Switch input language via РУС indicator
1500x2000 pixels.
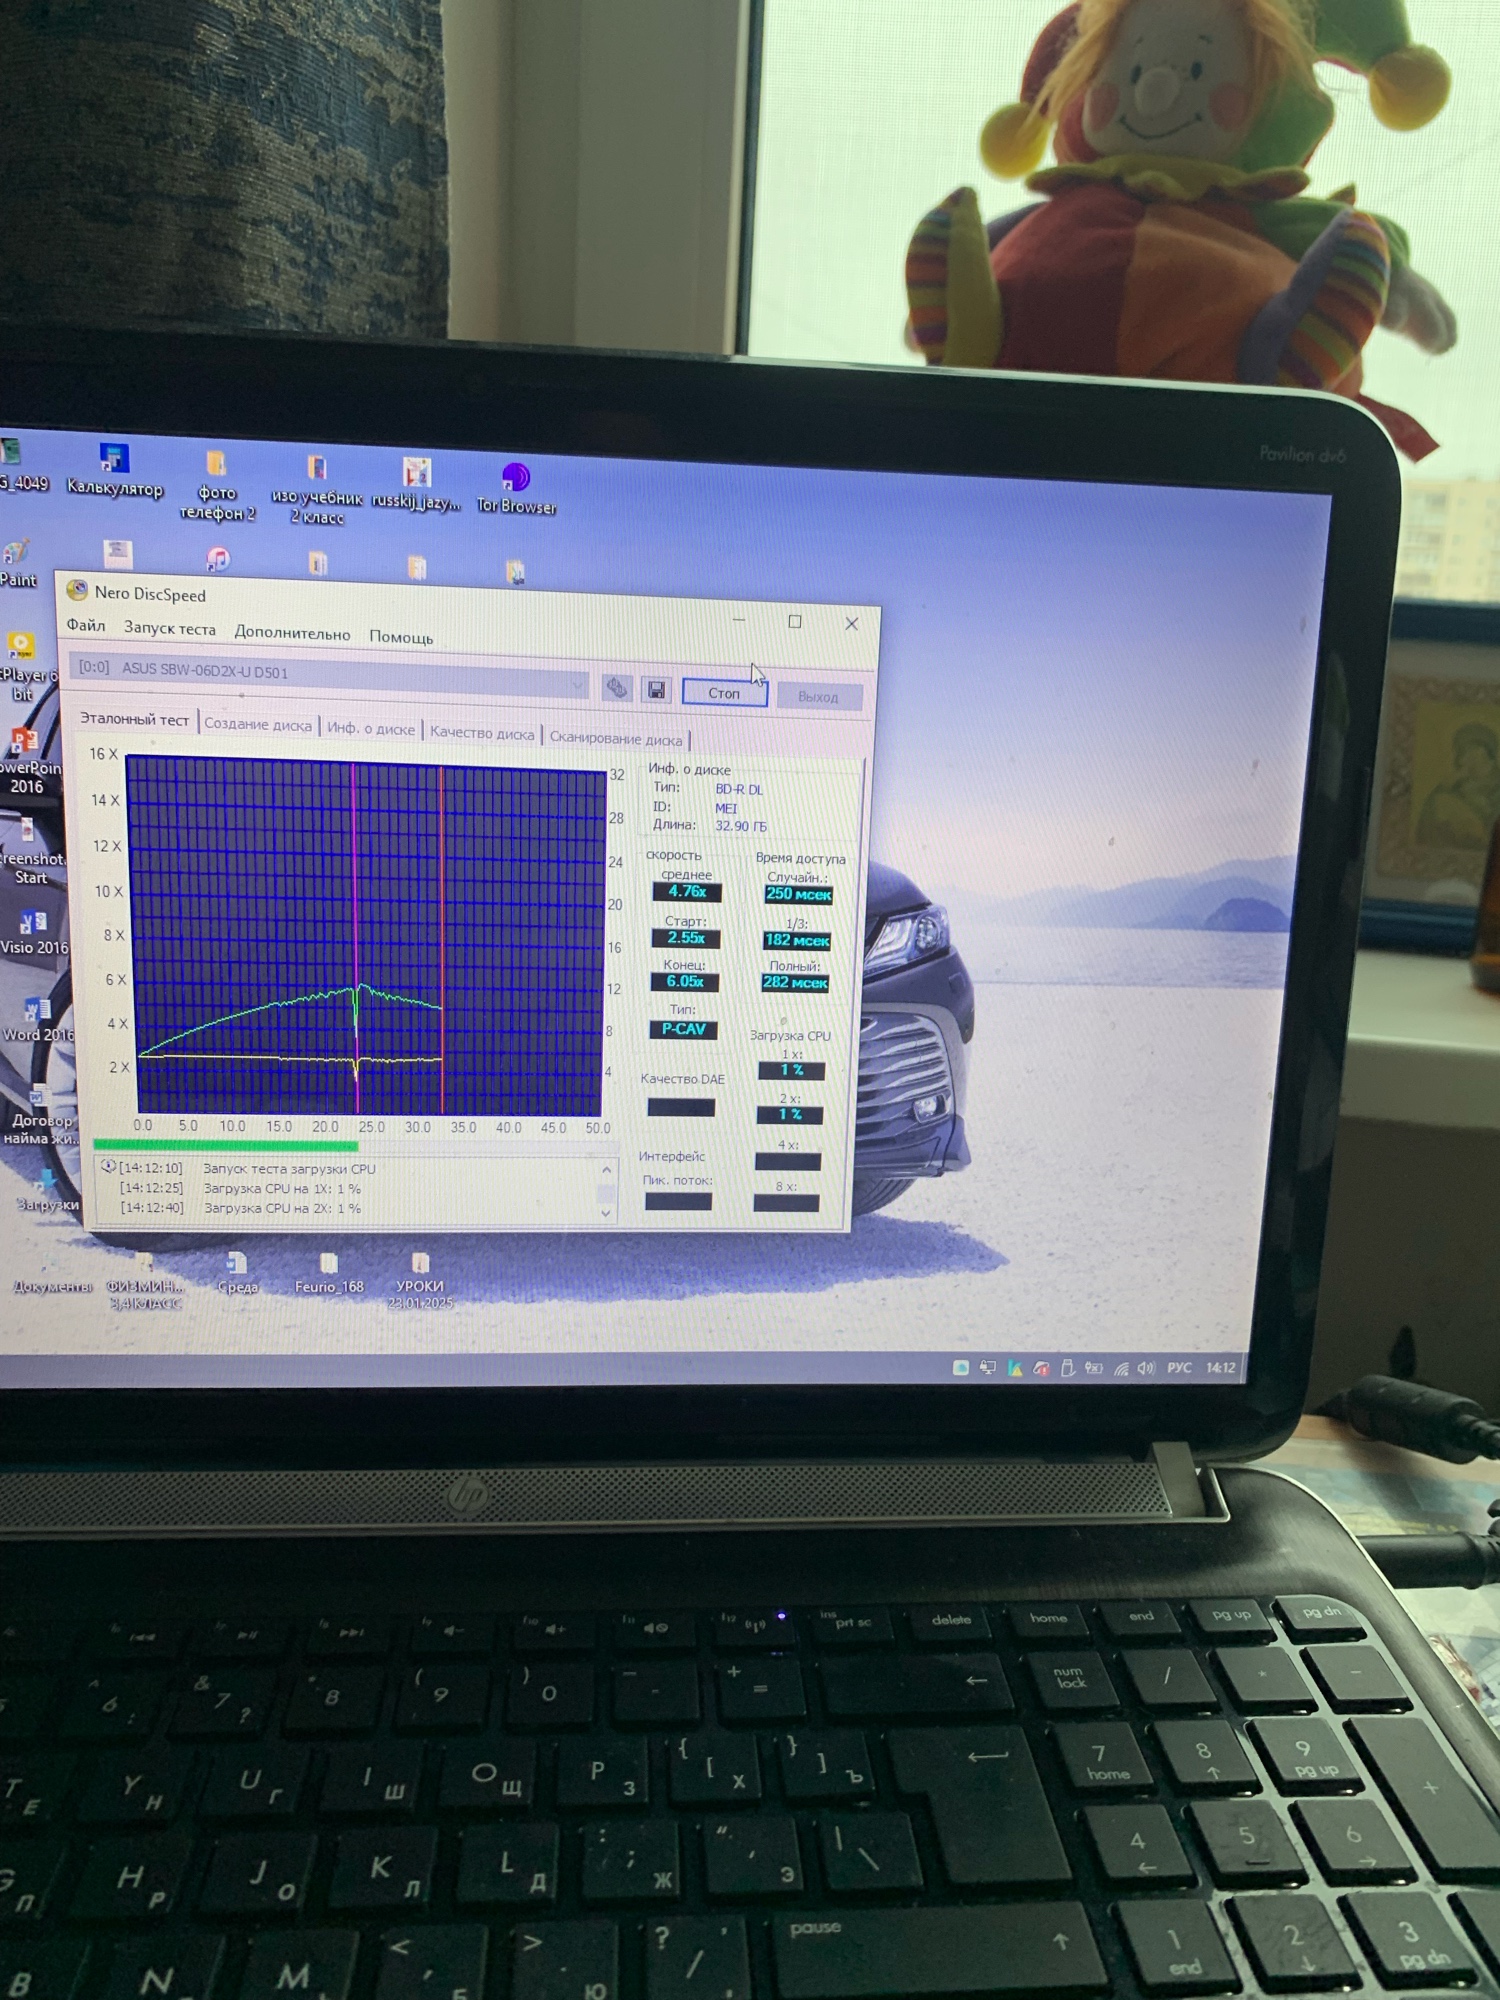[x=1180, y=1368]
